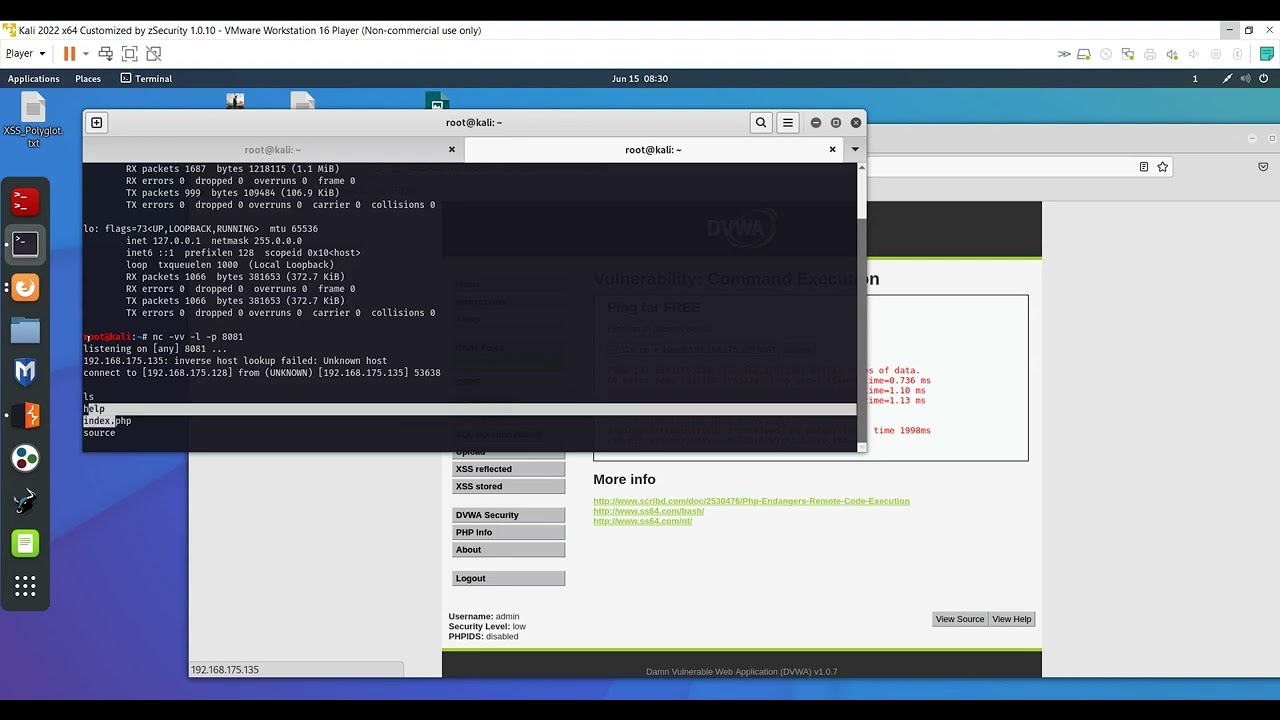Screen dimensions: 1280x720
Task: Open DVWA Security page
Action: (508, 515)
